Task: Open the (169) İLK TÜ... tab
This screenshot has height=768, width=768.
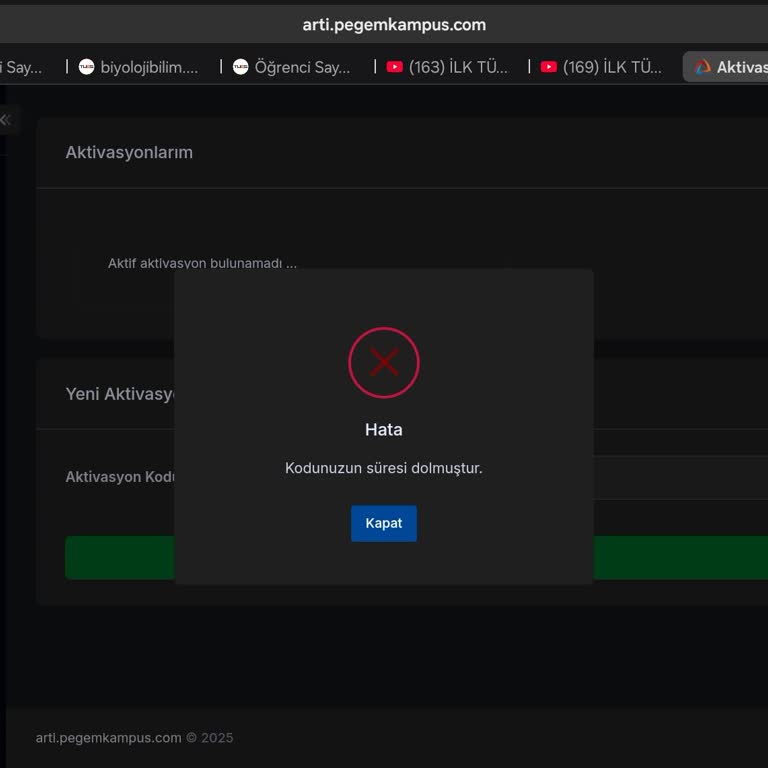Action: (x=611, y=67)
